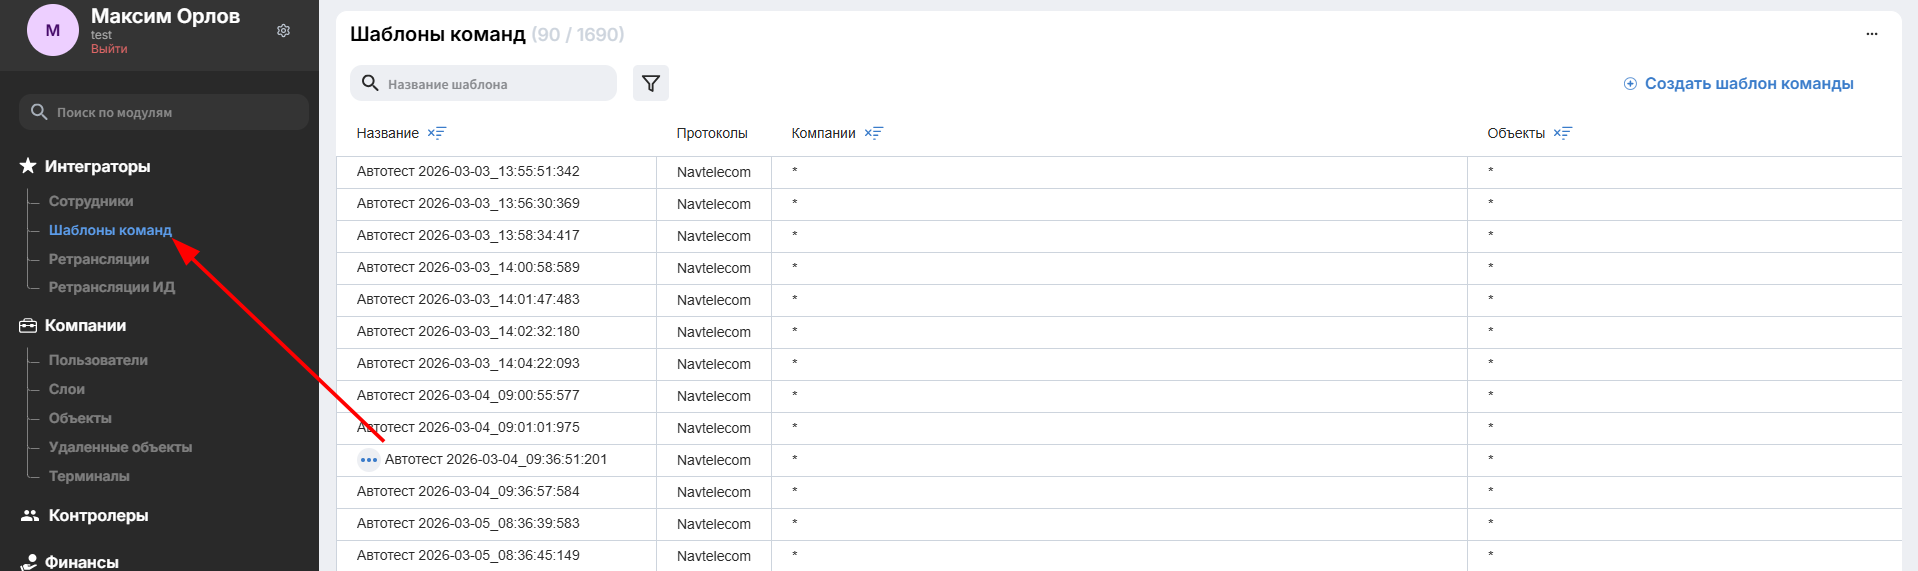Open Сотрудники in the sidebar
The image size is (1918, 571).
(91, 201)
